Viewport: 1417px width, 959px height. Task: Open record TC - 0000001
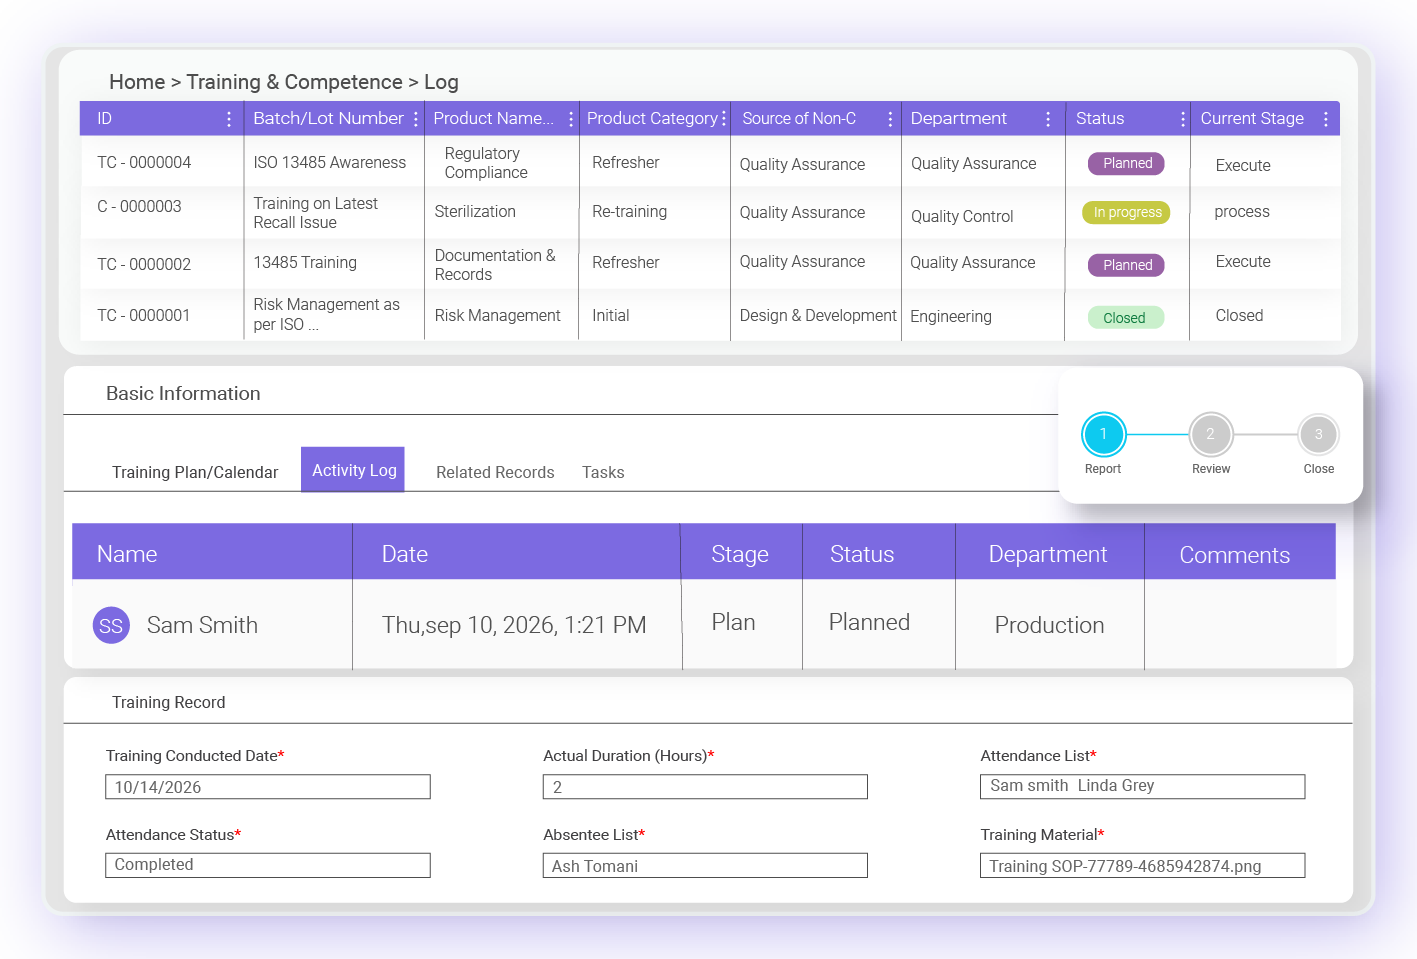click(x=144, y=315)
